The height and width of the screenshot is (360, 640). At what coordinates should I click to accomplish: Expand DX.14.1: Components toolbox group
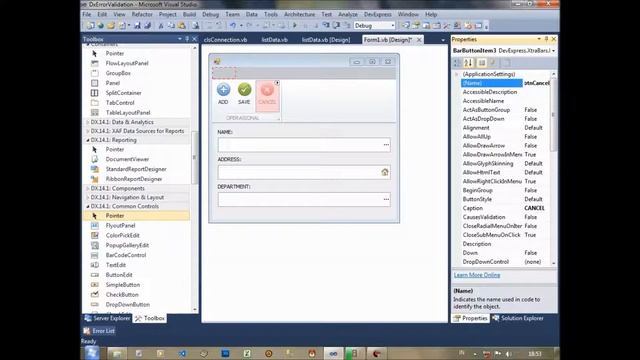(88, 189)
